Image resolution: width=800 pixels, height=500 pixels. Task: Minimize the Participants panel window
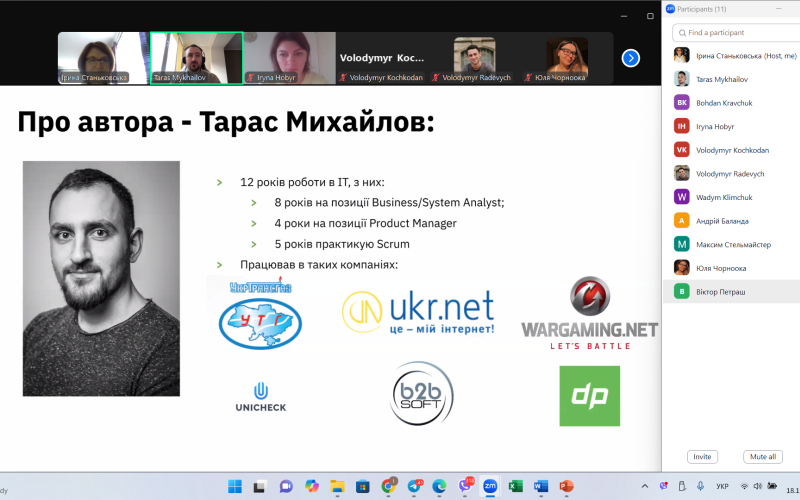pyautogui.click(x=779, y=9)
